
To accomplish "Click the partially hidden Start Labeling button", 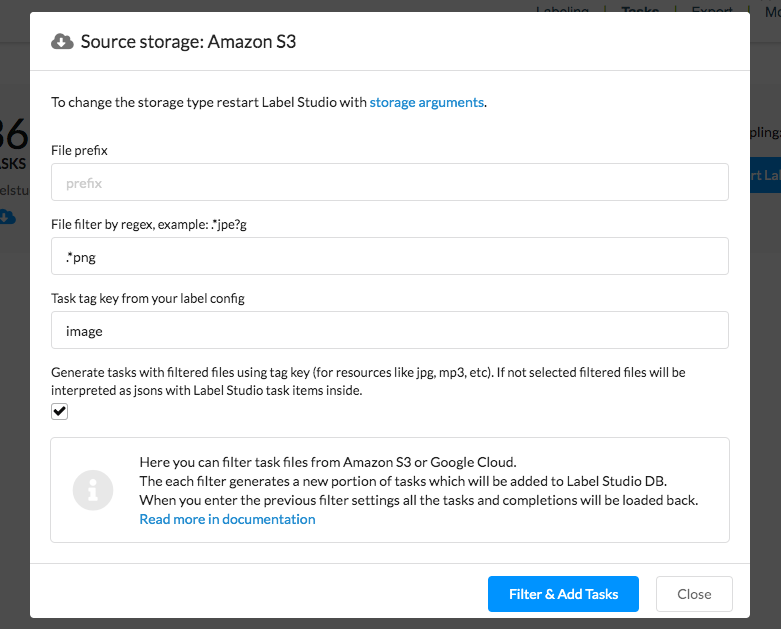I will (765, 175).
